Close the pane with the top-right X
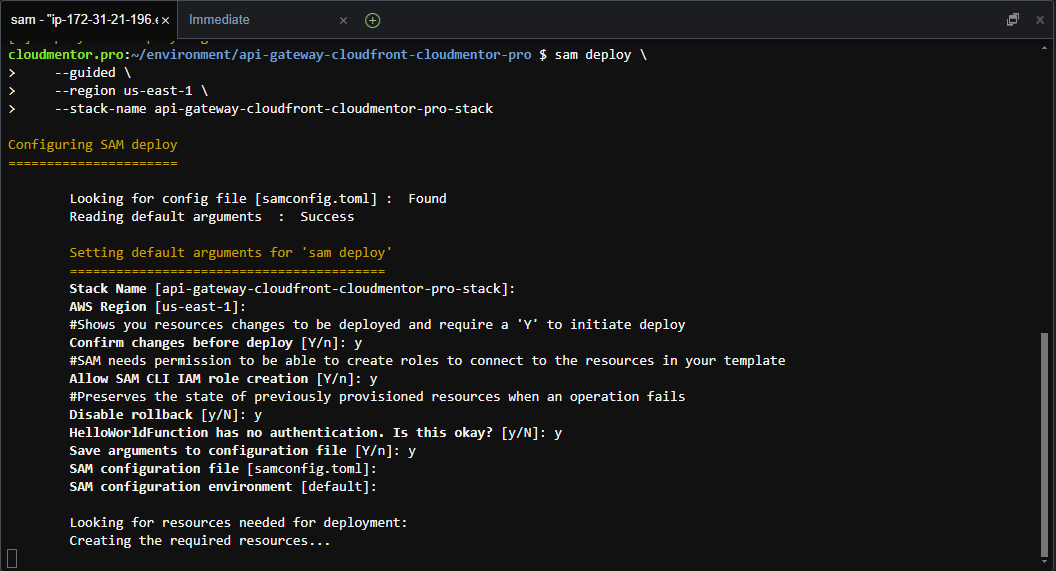 (x=1038, y=20)
